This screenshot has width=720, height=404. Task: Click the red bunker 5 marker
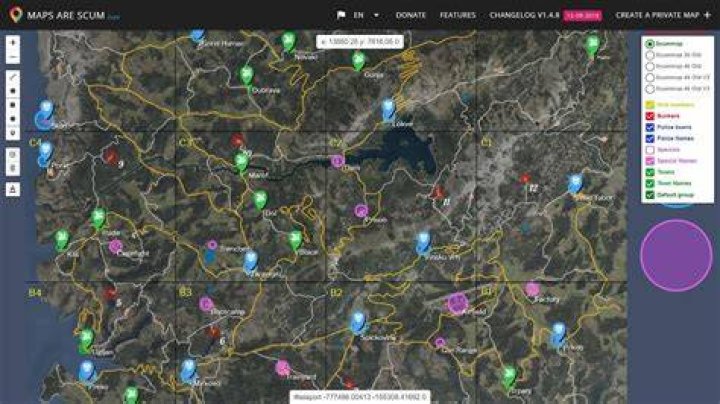pos(110,292)
